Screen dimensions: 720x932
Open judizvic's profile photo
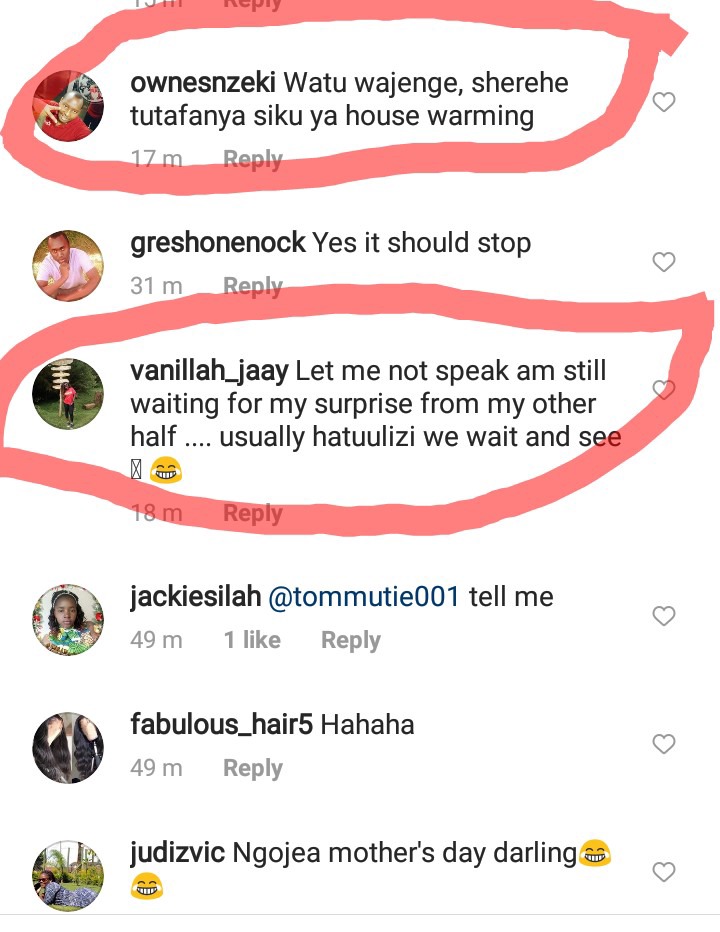(x=68, y=876)
